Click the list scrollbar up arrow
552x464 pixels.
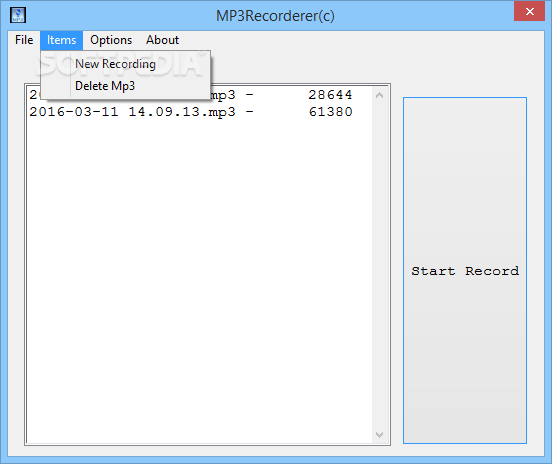pos(380,95)
